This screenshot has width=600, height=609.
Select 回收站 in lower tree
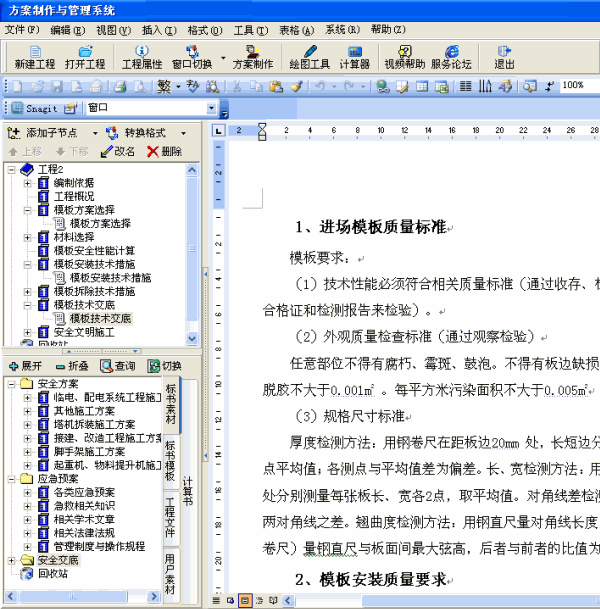[53, 574]
